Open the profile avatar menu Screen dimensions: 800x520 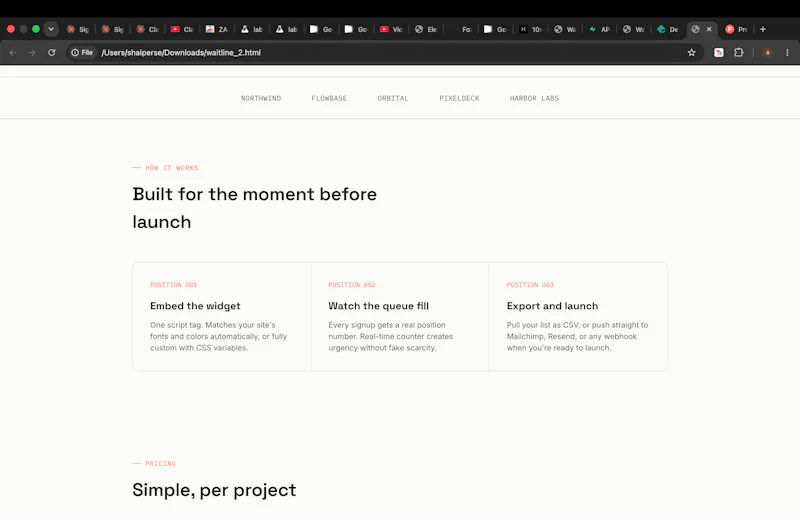[x=767, y=53]
